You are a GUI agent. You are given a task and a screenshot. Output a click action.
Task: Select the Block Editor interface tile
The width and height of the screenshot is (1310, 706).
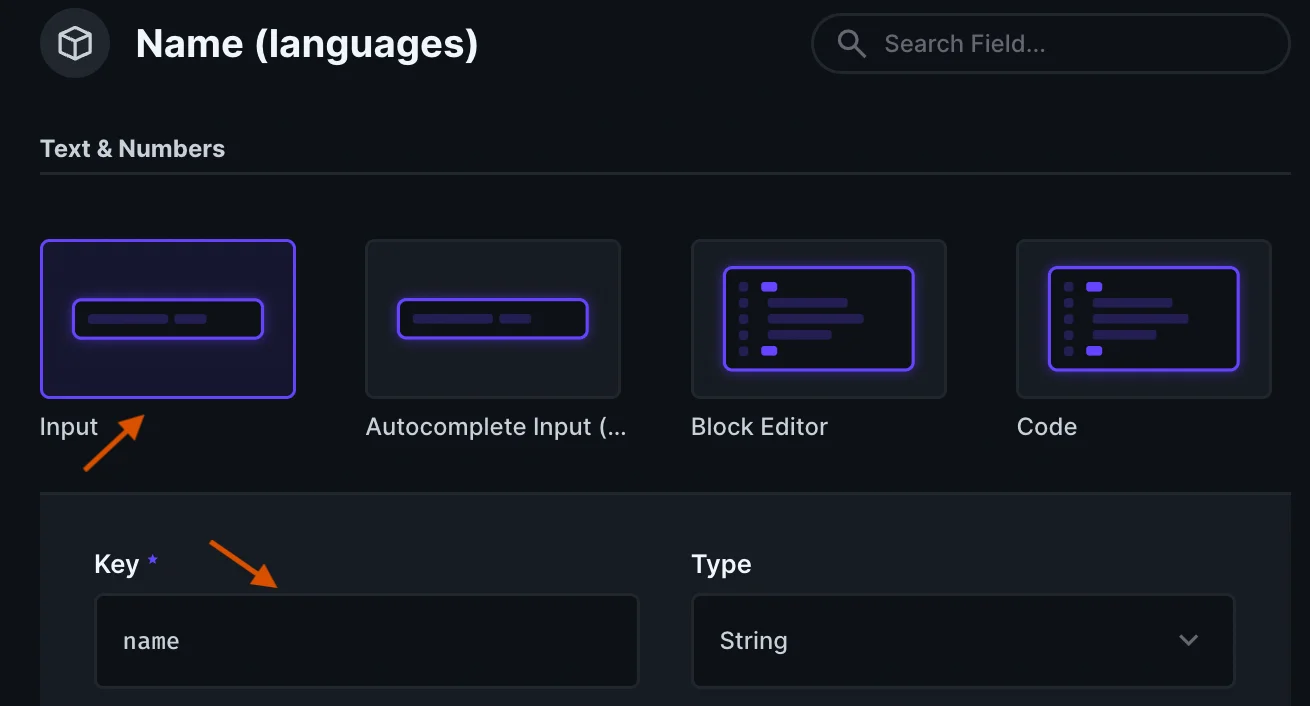tap(818, 319)
